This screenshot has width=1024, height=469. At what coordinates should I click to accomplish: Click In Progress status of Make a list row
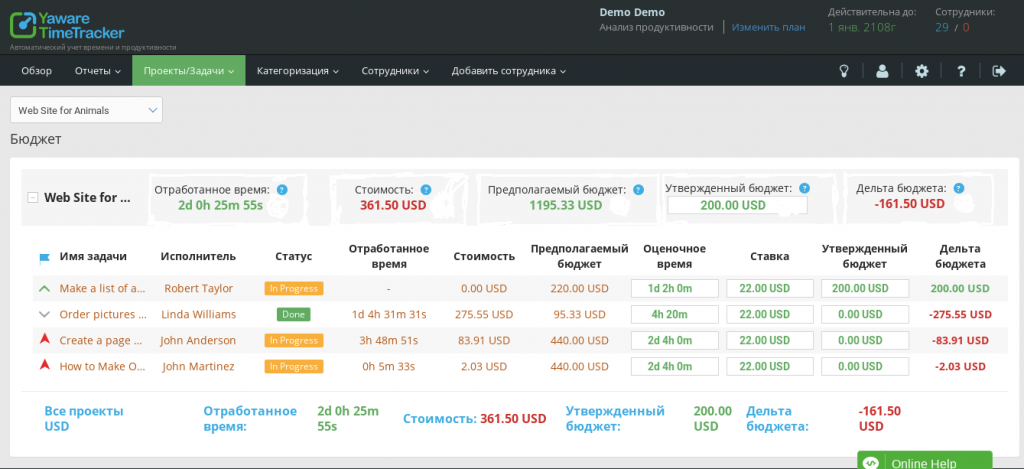(x=294, y=288)
